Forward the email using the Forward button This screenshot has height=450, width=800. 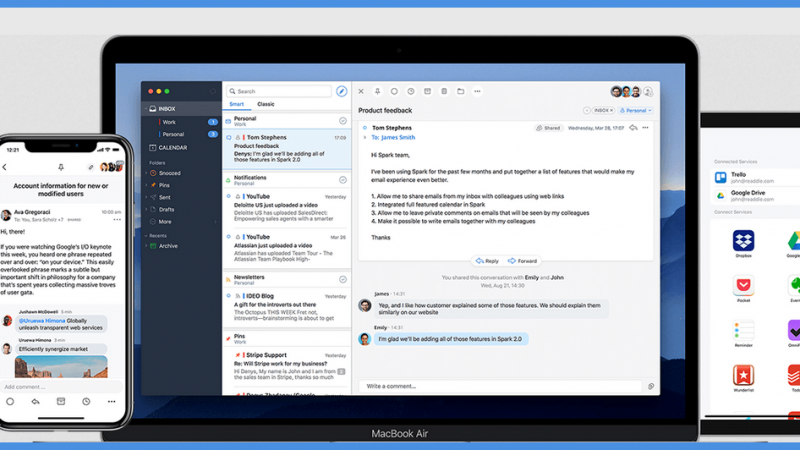point(522,261)
